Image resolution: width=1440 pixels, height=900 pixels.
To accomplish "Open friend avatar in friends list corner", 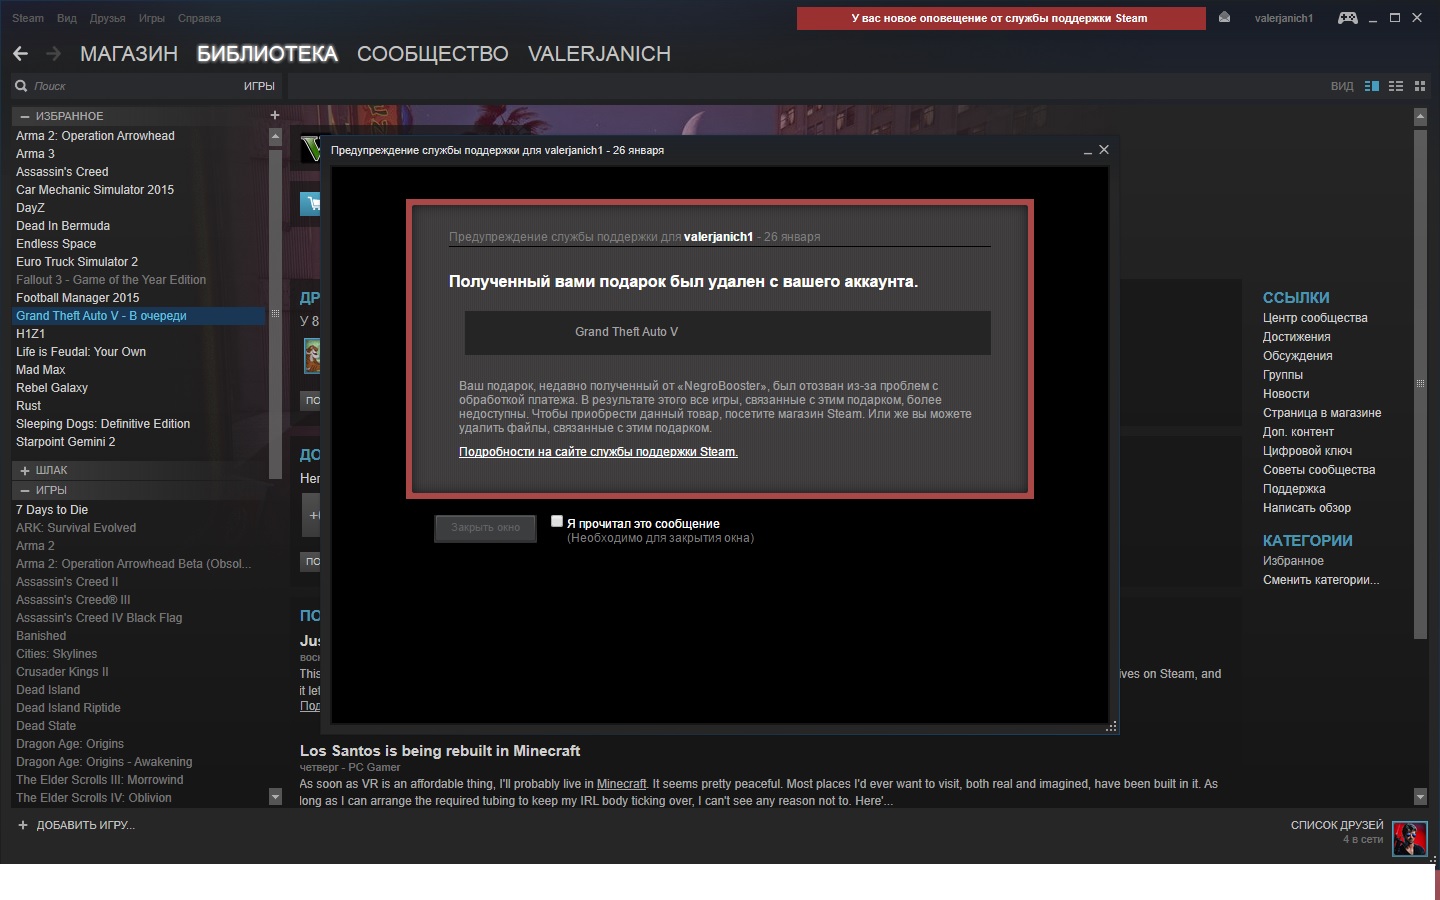I will pos(1410,839).
